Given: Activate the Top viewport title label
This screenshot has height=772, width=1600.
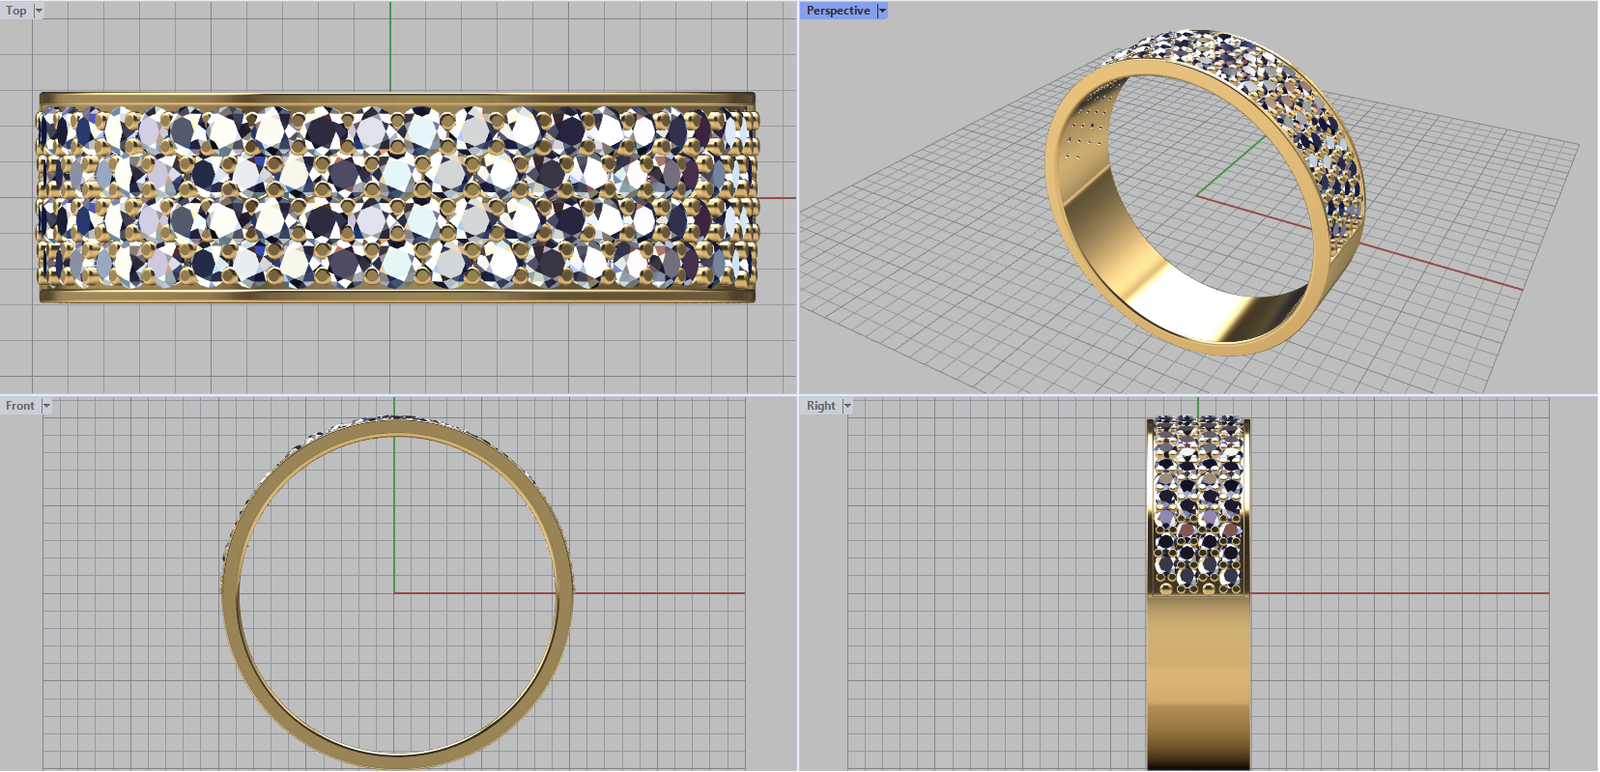Looking at the screenshot, I should 17,11.
